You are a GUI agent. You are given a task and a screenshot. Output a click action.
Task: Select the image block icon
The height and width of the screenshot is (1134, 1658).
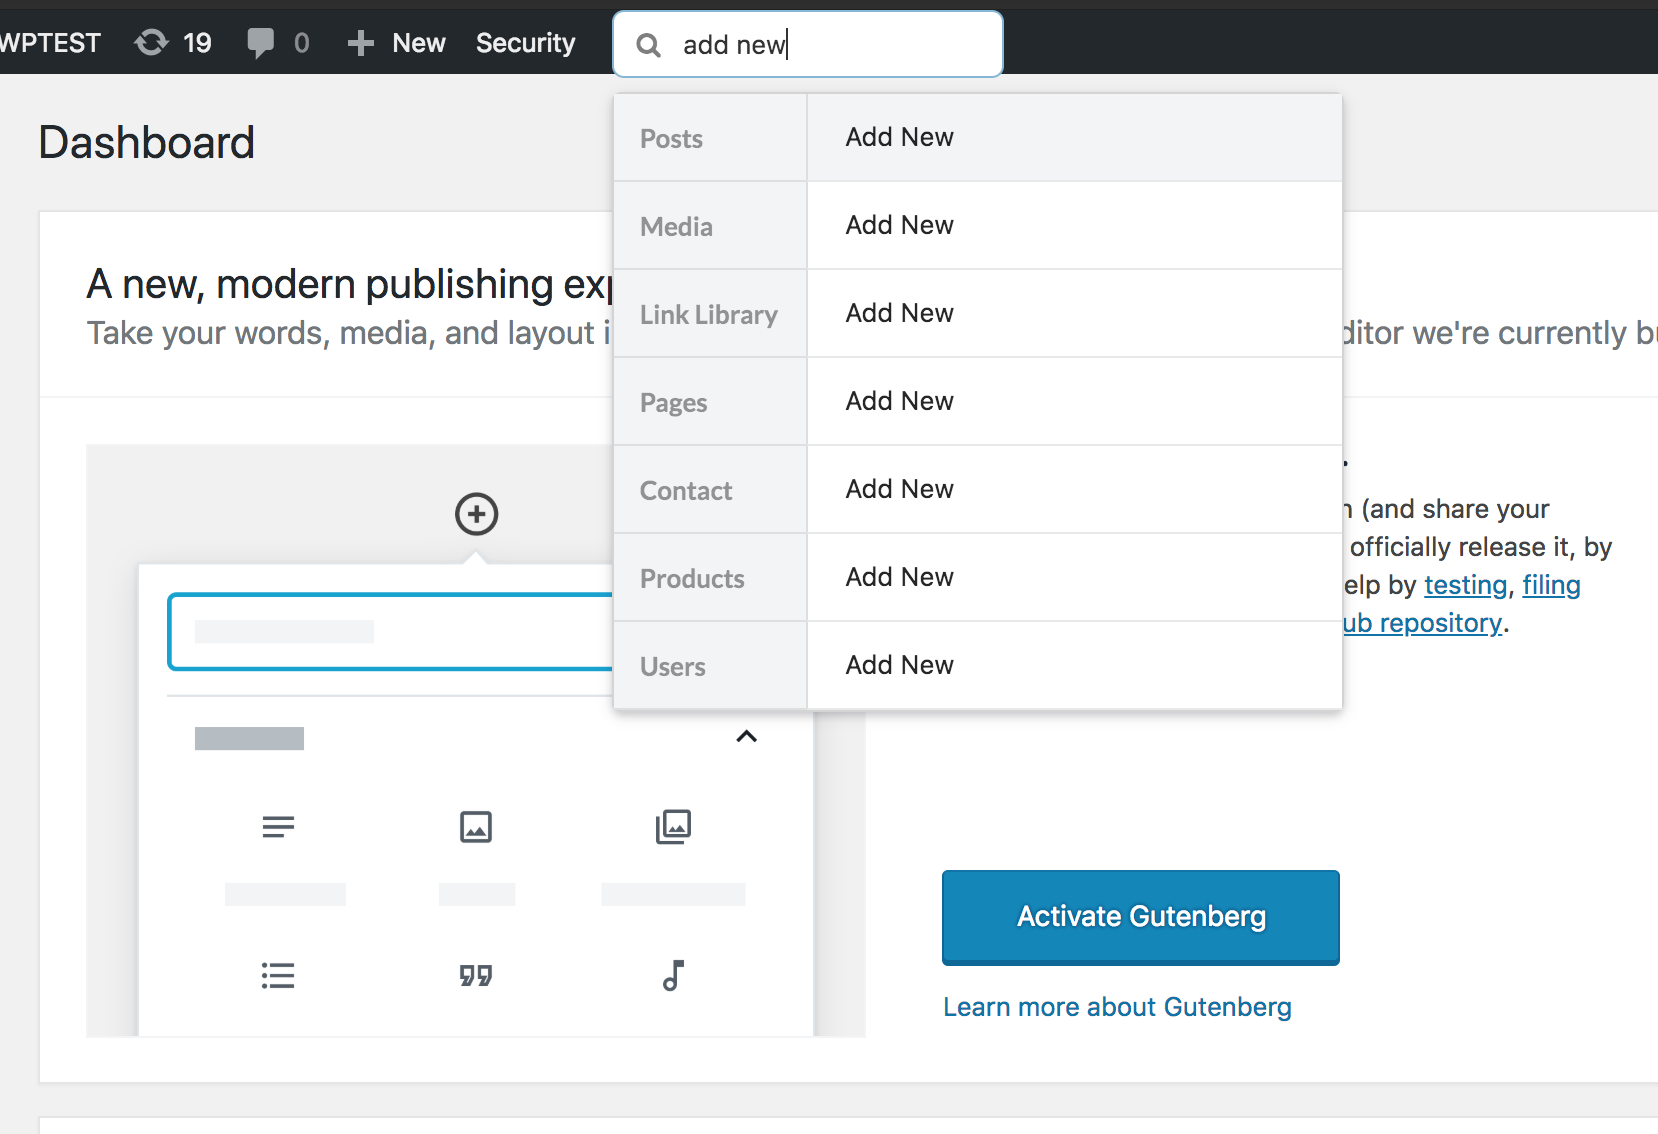click(x=476, y=827)
